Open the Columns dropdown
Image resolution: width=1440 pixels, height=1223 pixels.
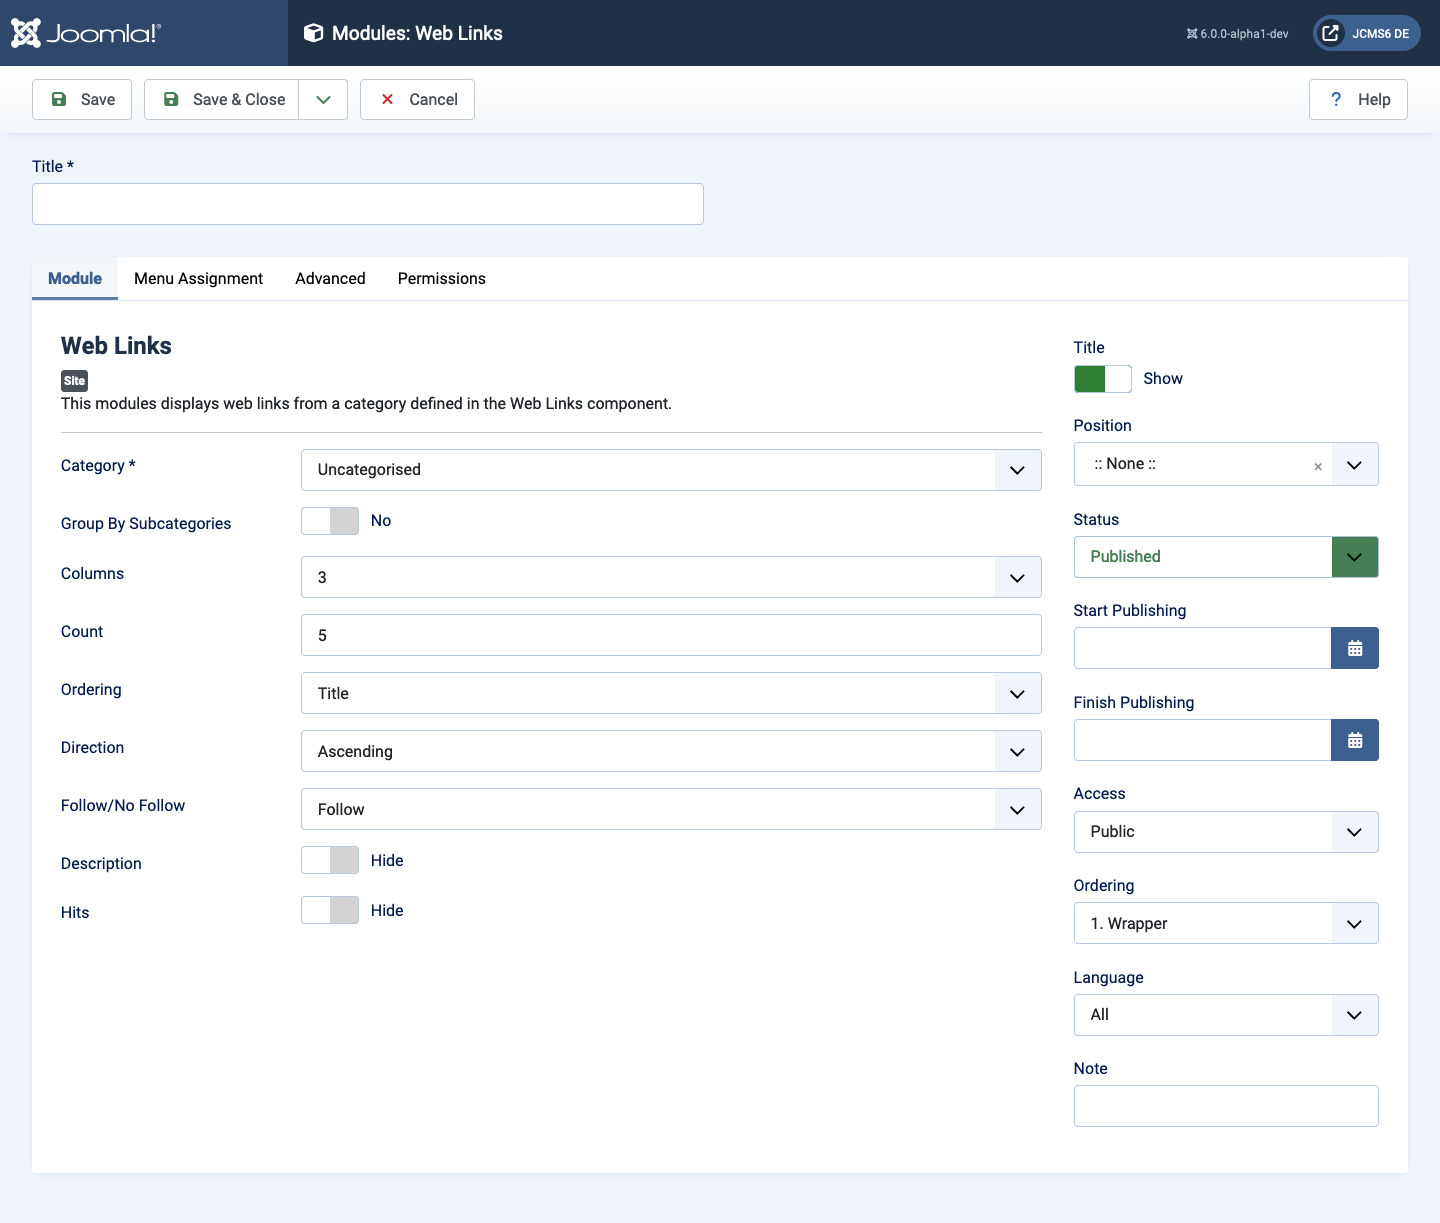click(x=671, y=577)
